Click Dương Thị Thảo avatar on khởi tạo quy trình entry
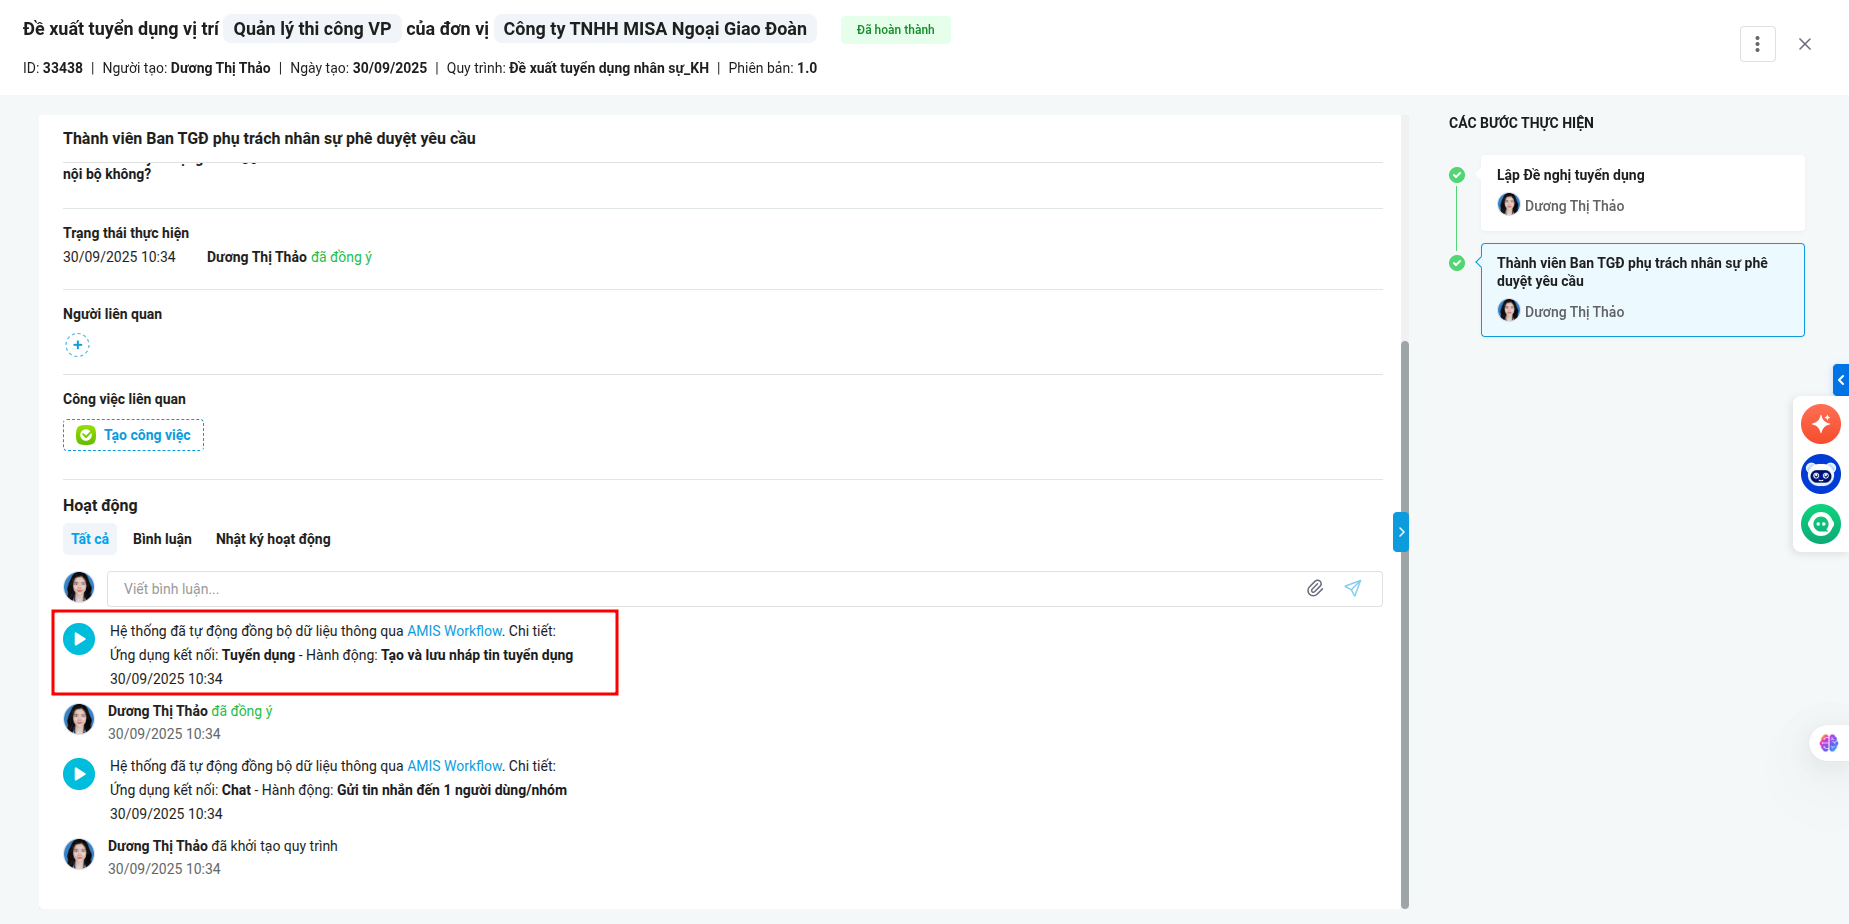This screenshot has width=1849, height=924. click(x=79, y=854)
